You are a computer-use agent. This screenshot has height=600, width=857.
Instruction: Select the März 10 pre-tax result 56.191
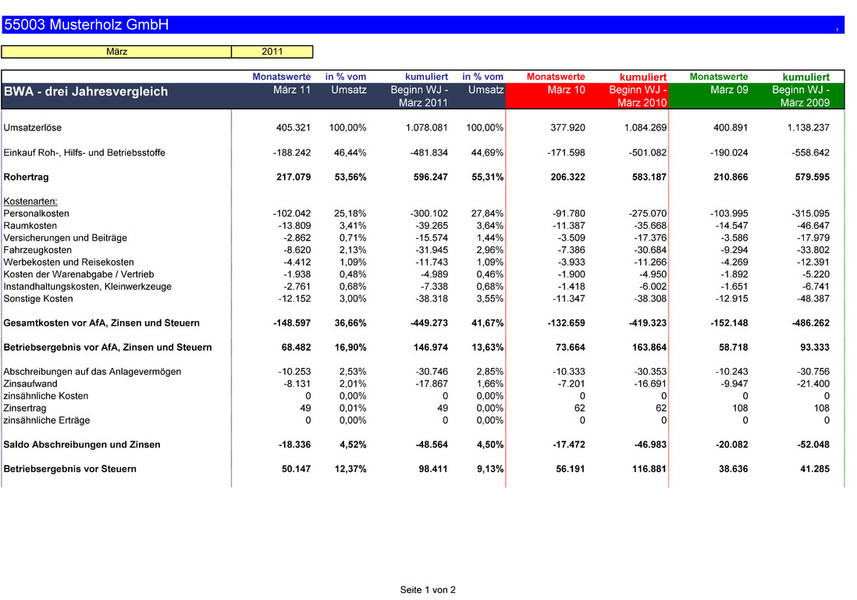[x=570, y=469]
